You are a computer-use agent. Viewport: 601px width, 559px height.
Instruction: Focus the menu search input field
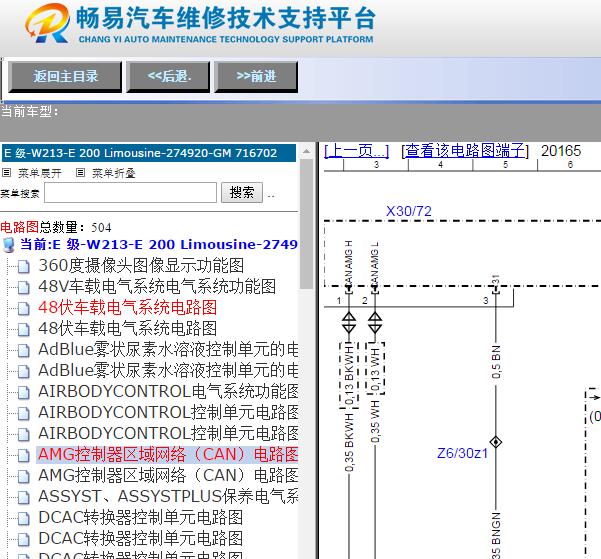point(130,192)
